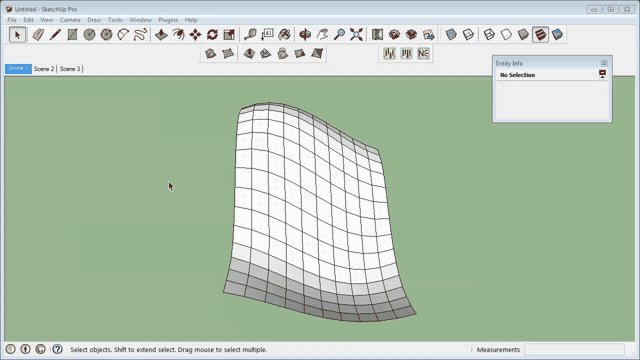This screenshot has width=640, height=360.
Task: Expand Entity Info details arrow
Action: tap(602, 74)
